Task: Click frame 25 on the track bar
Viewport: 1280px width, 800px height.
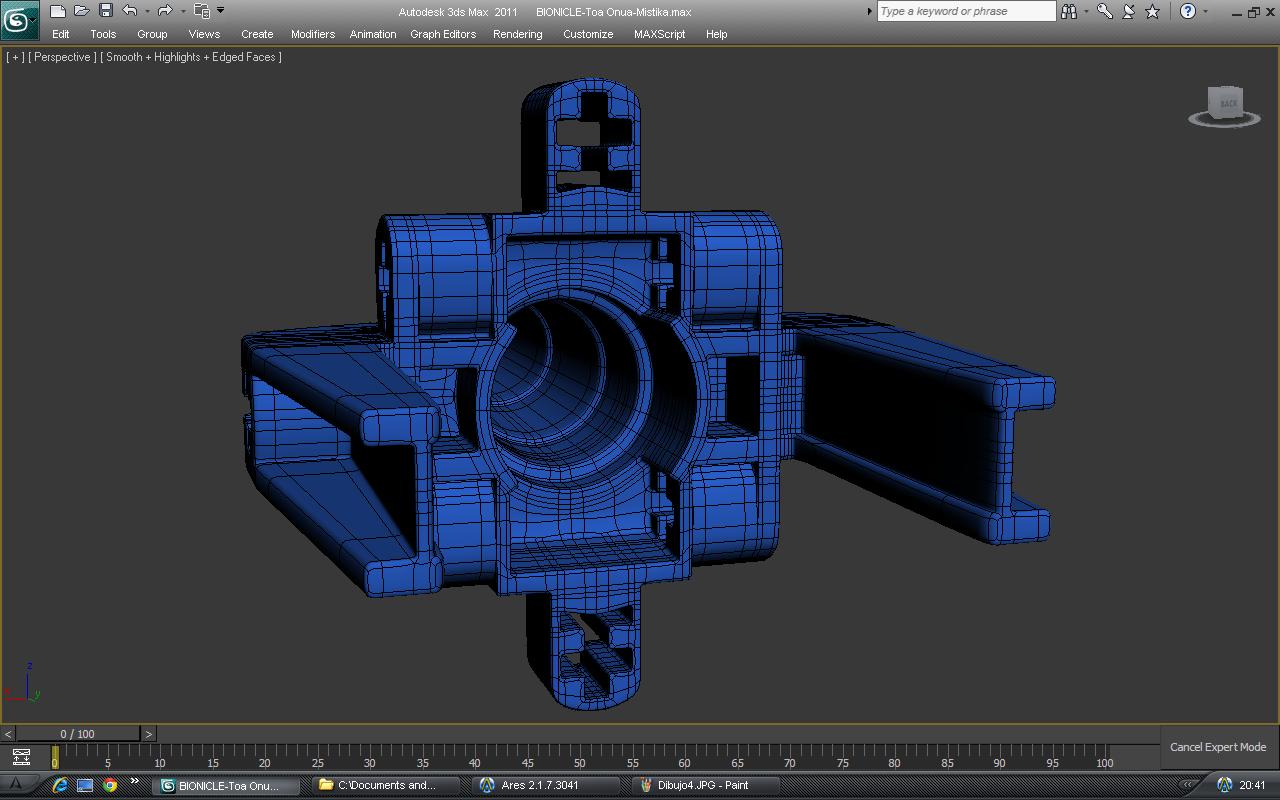Action: [317, 762]
